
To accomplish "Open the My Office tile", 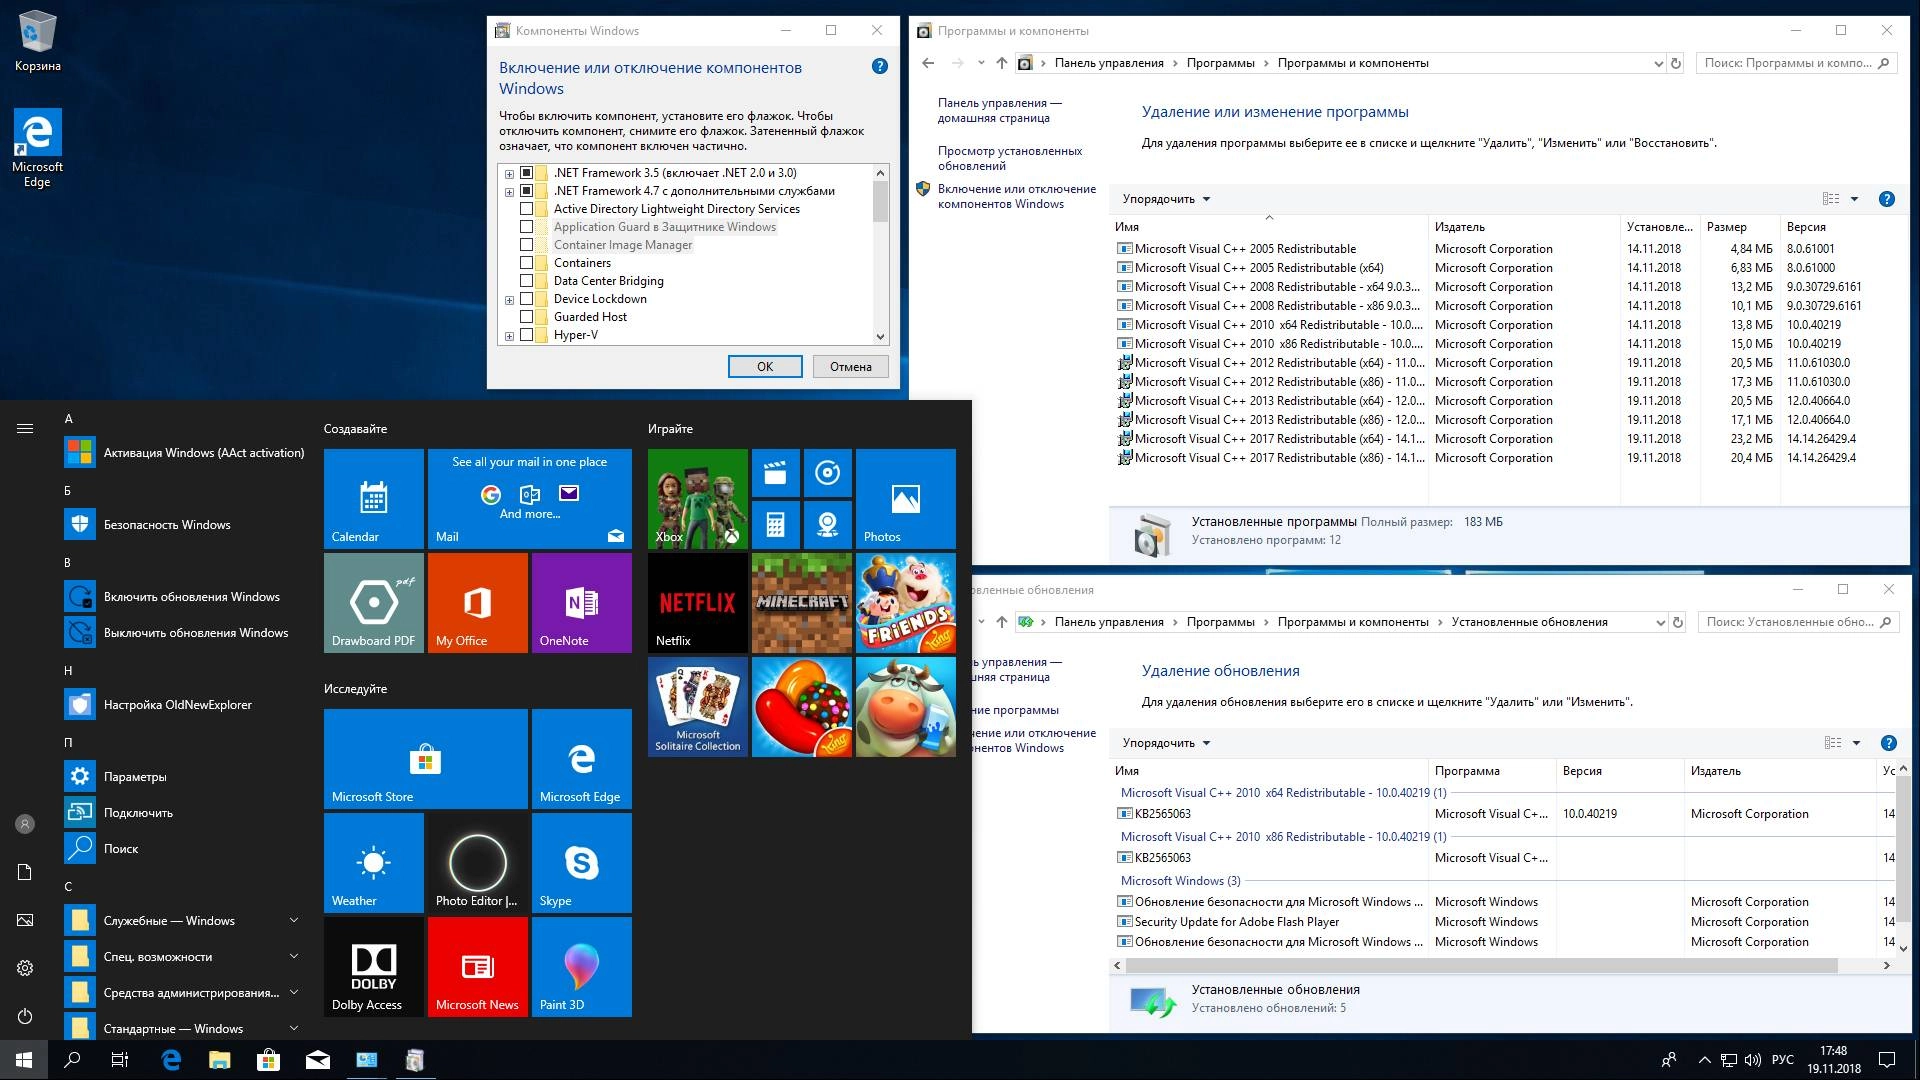I will 478,602.
